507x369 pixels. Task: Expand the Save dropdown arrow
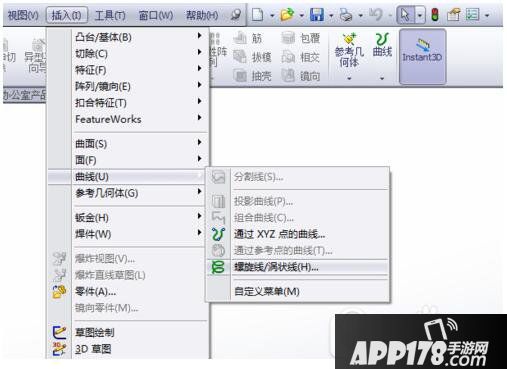tap(331, 15)
